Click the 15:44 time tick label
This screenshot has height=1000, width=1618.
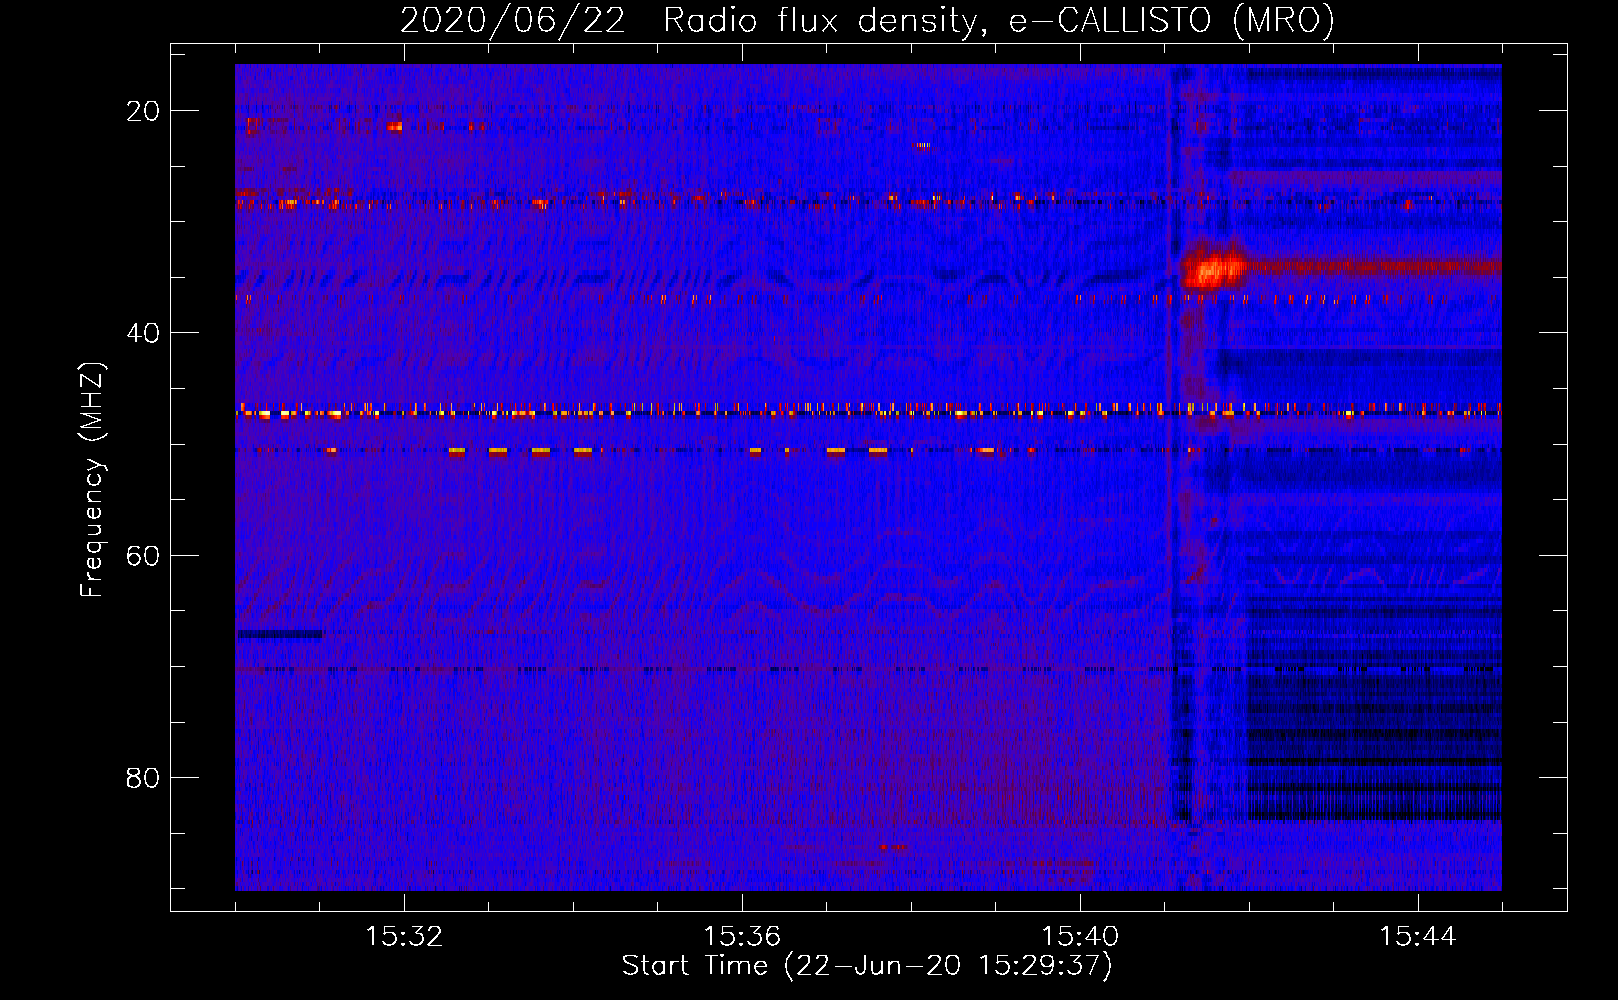(1418, 937)
